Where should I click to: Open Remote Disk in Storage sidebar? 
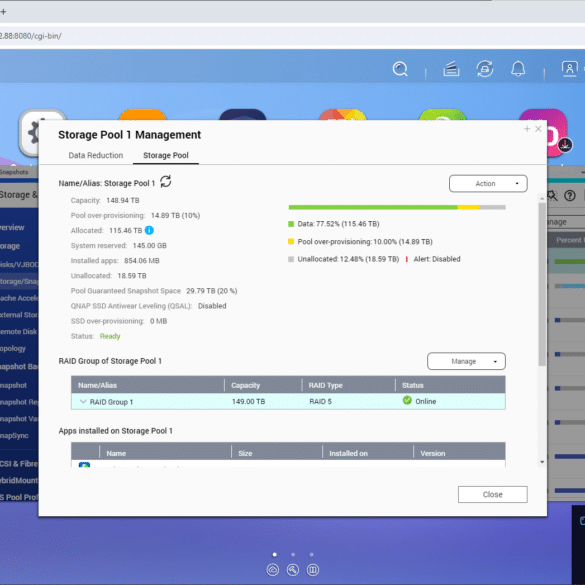coord(18,331)
